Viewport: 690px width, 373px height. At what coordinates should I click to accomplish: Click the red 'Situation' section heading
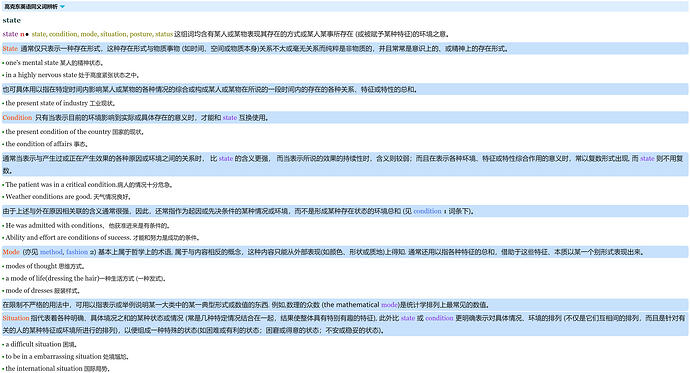[16, 318]
